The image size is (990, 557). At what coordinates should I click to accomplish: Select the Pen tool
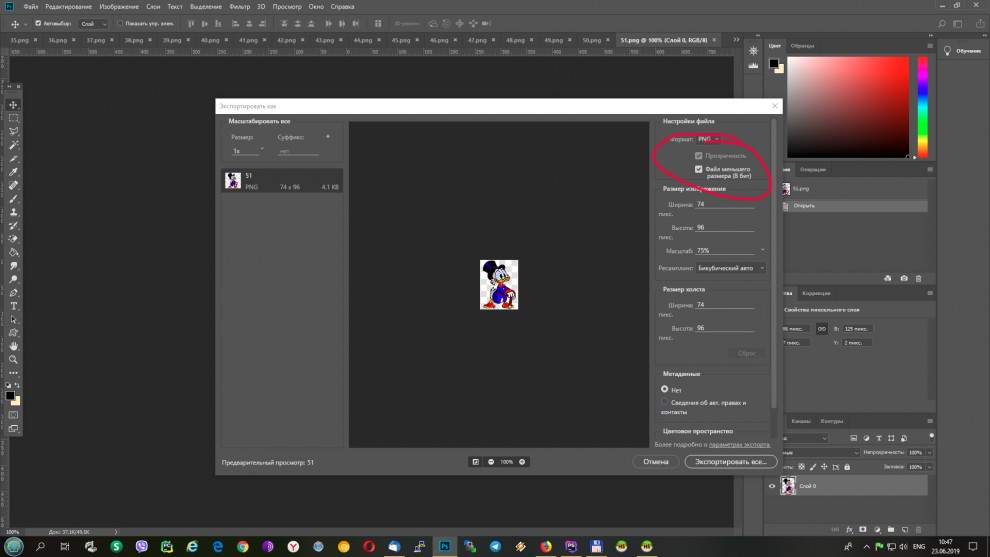coord(13,293)
